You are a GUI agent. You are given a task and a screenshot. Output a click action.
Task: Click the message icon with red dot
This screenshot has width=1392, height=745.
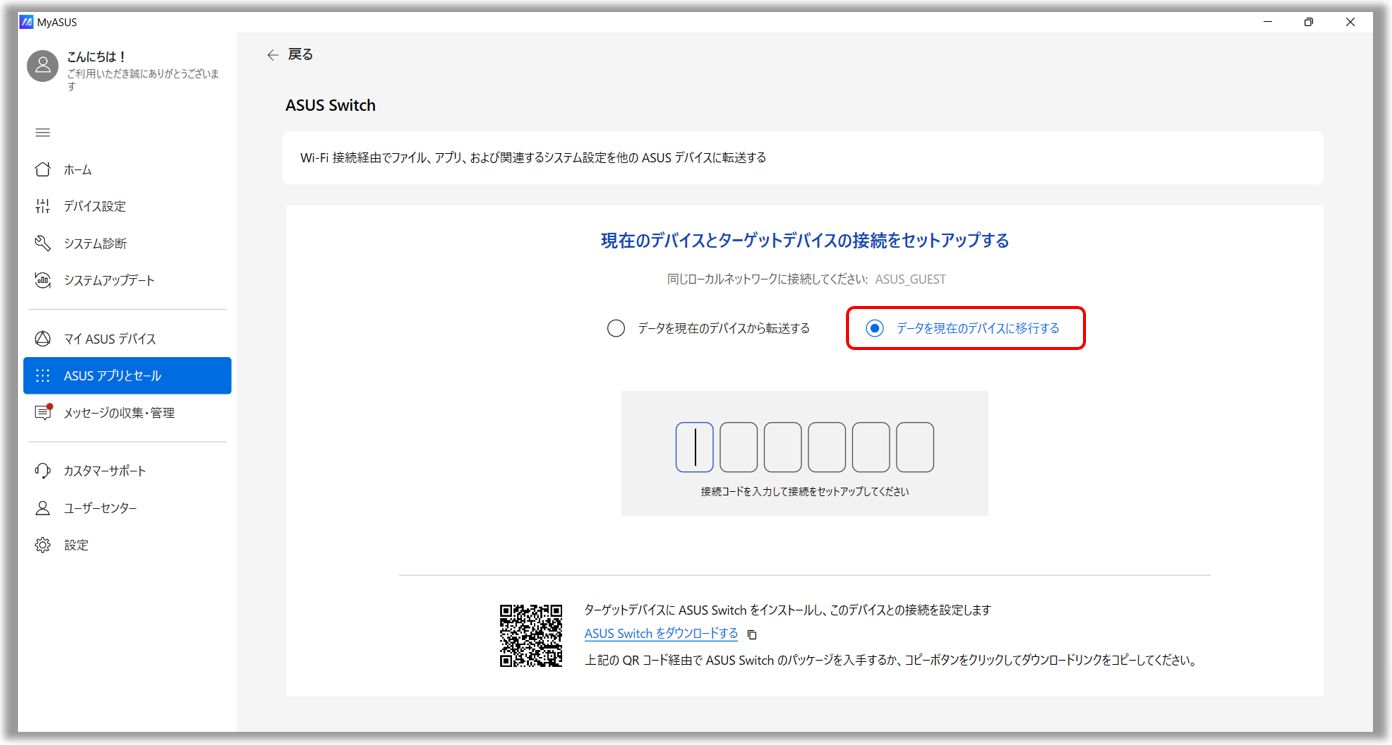pos(43,412)
